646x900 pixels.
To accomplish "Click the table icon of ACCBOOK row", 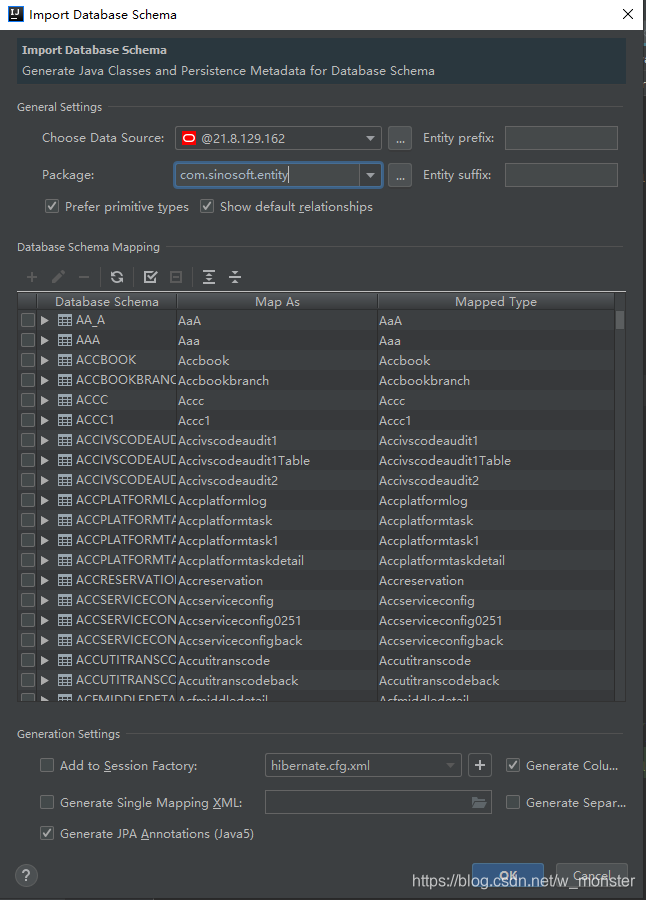I will click(x=65, y=360).
